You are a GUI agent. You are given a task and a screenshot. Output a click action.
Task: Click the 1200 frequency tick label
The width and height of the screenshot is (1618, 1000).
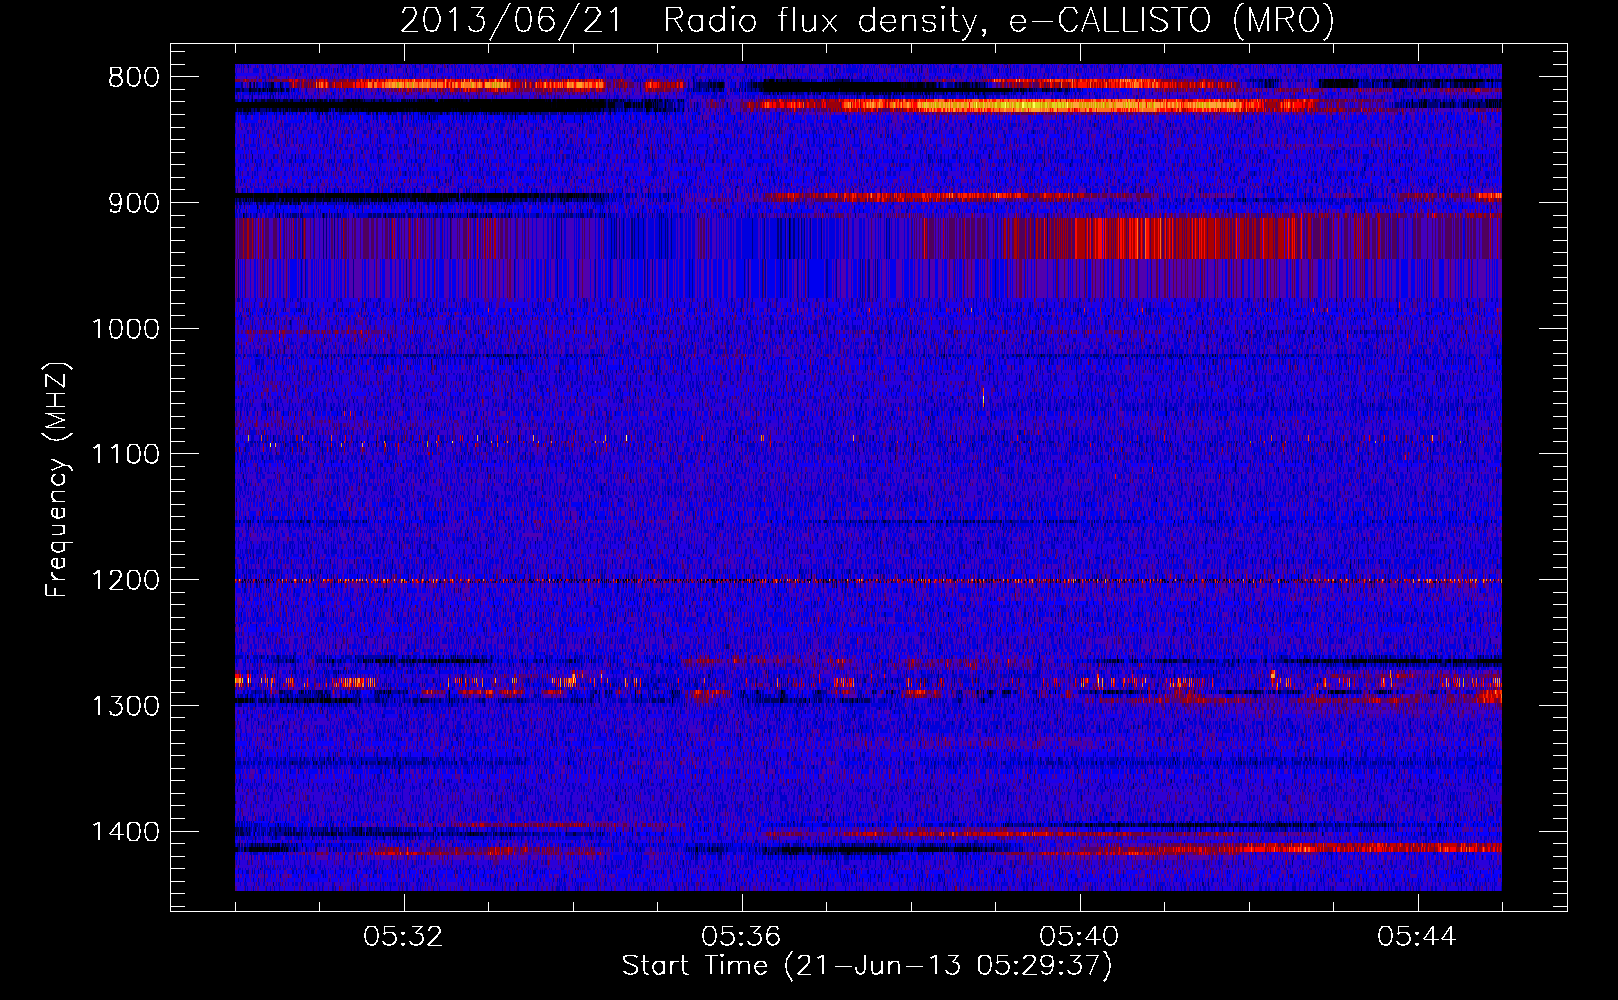(125, 581)
